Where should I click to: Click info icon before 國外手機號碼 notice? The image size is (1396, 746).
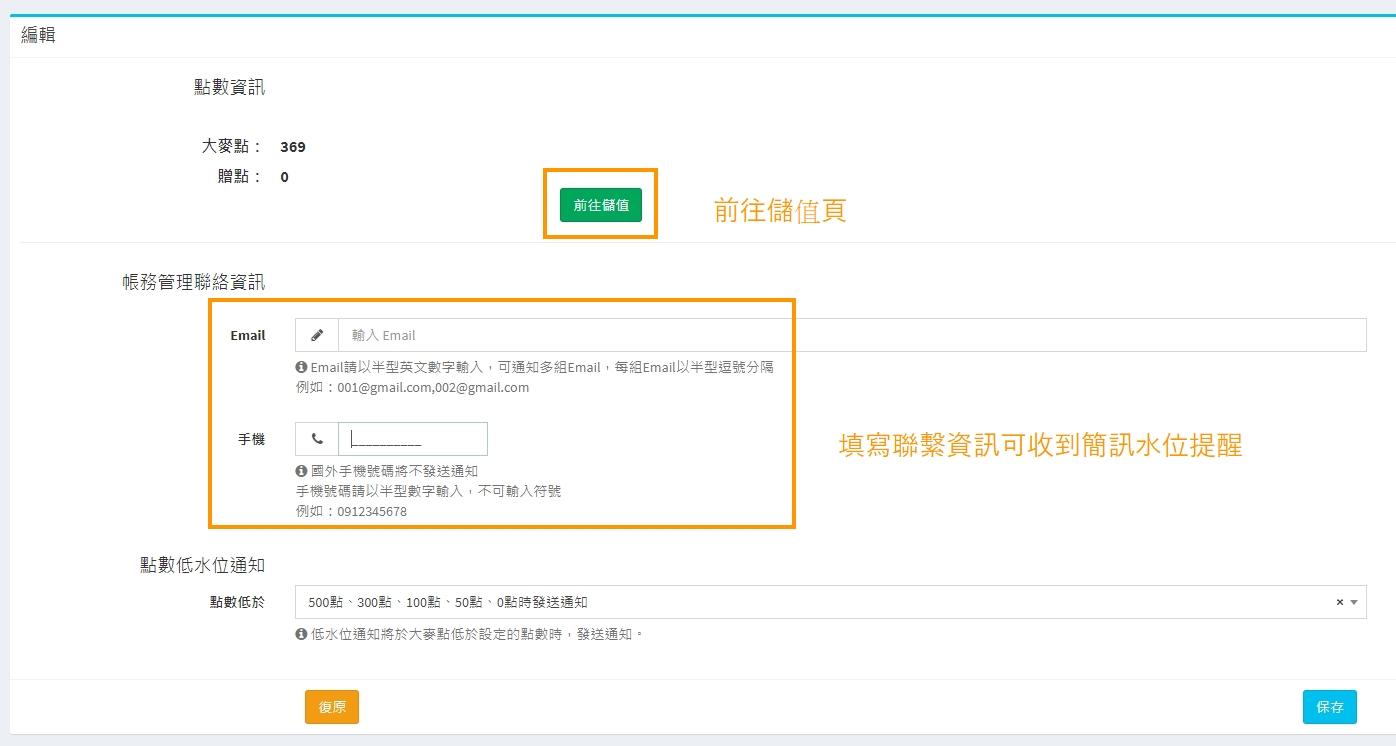(301, 470)
